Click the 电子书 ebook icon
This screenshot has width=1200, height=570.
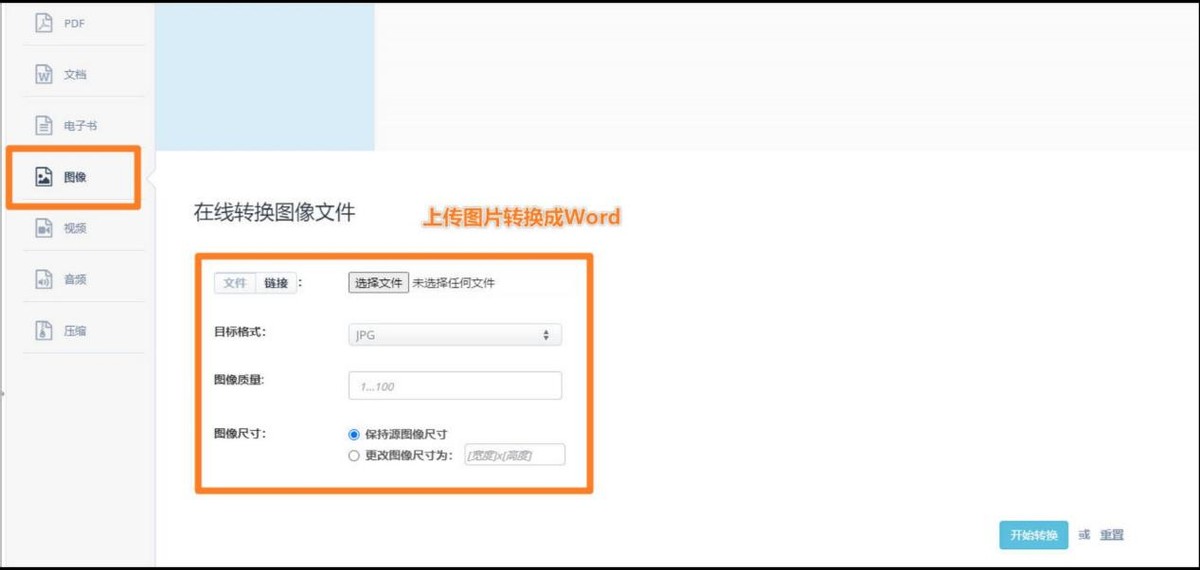pyautogui.click(x=44, y=126)
